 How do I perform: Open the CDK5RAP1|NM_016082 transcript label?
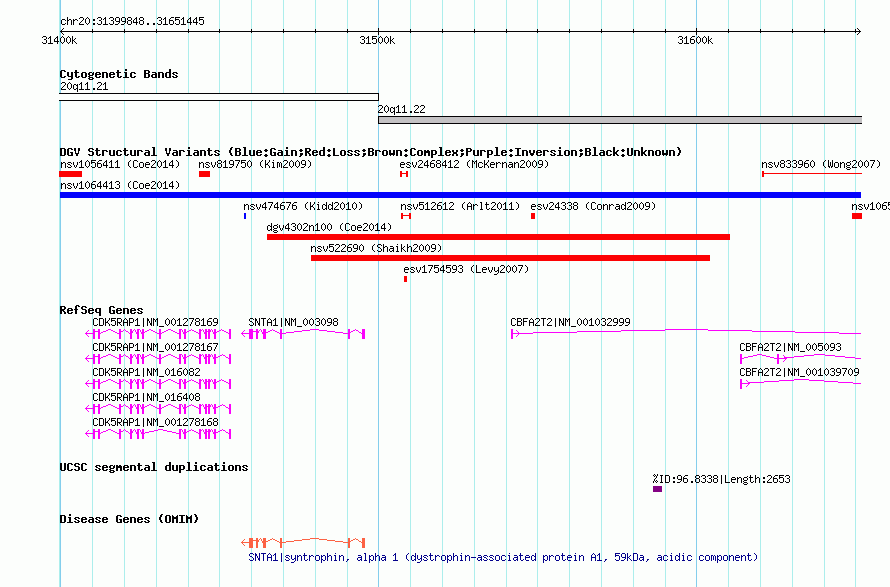[x=146, y=372]
